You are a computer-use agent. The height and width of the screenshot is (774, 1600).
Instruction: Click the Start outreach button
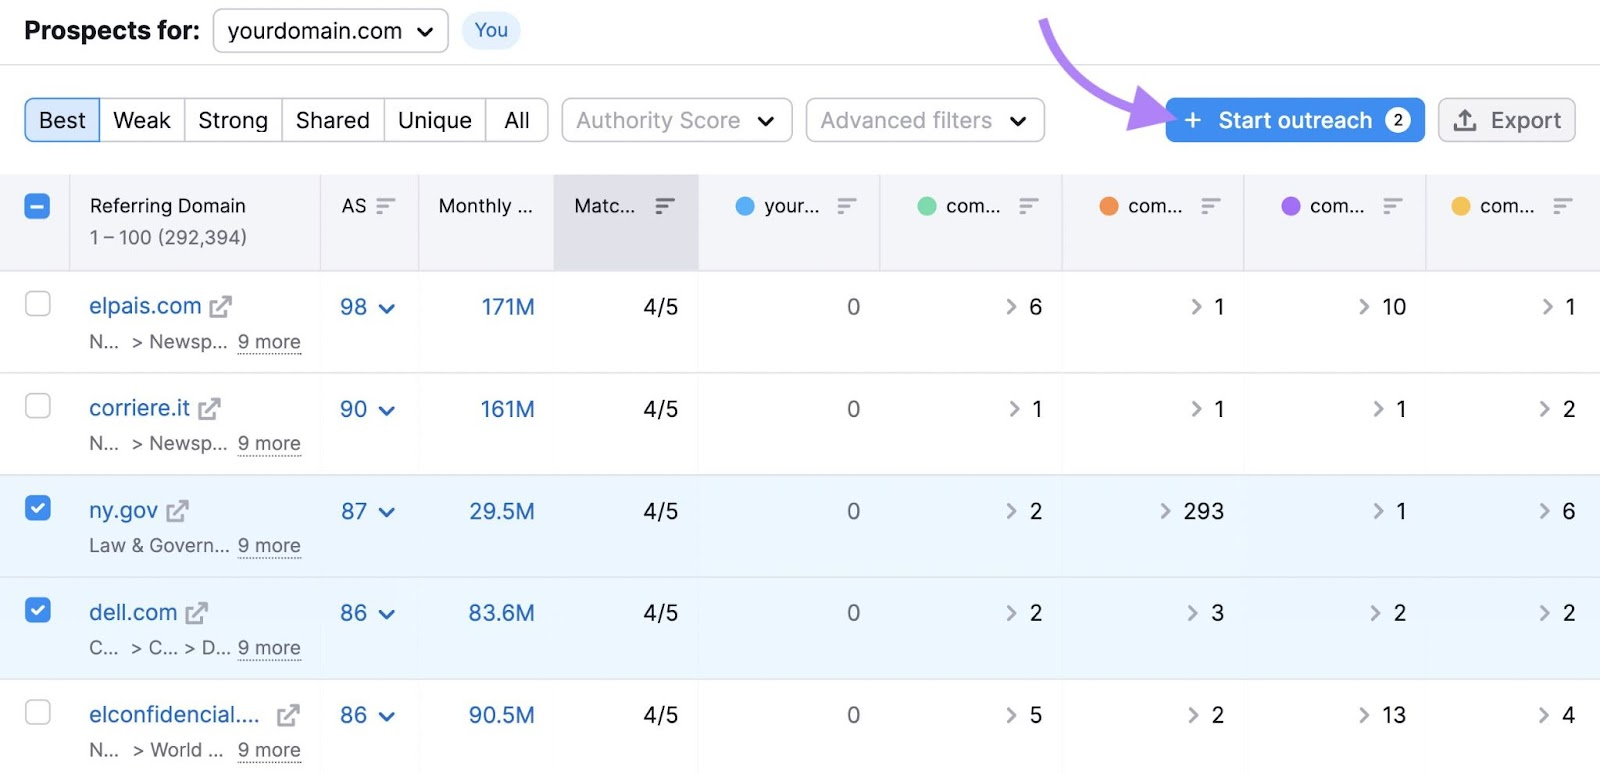(1294, 120)
